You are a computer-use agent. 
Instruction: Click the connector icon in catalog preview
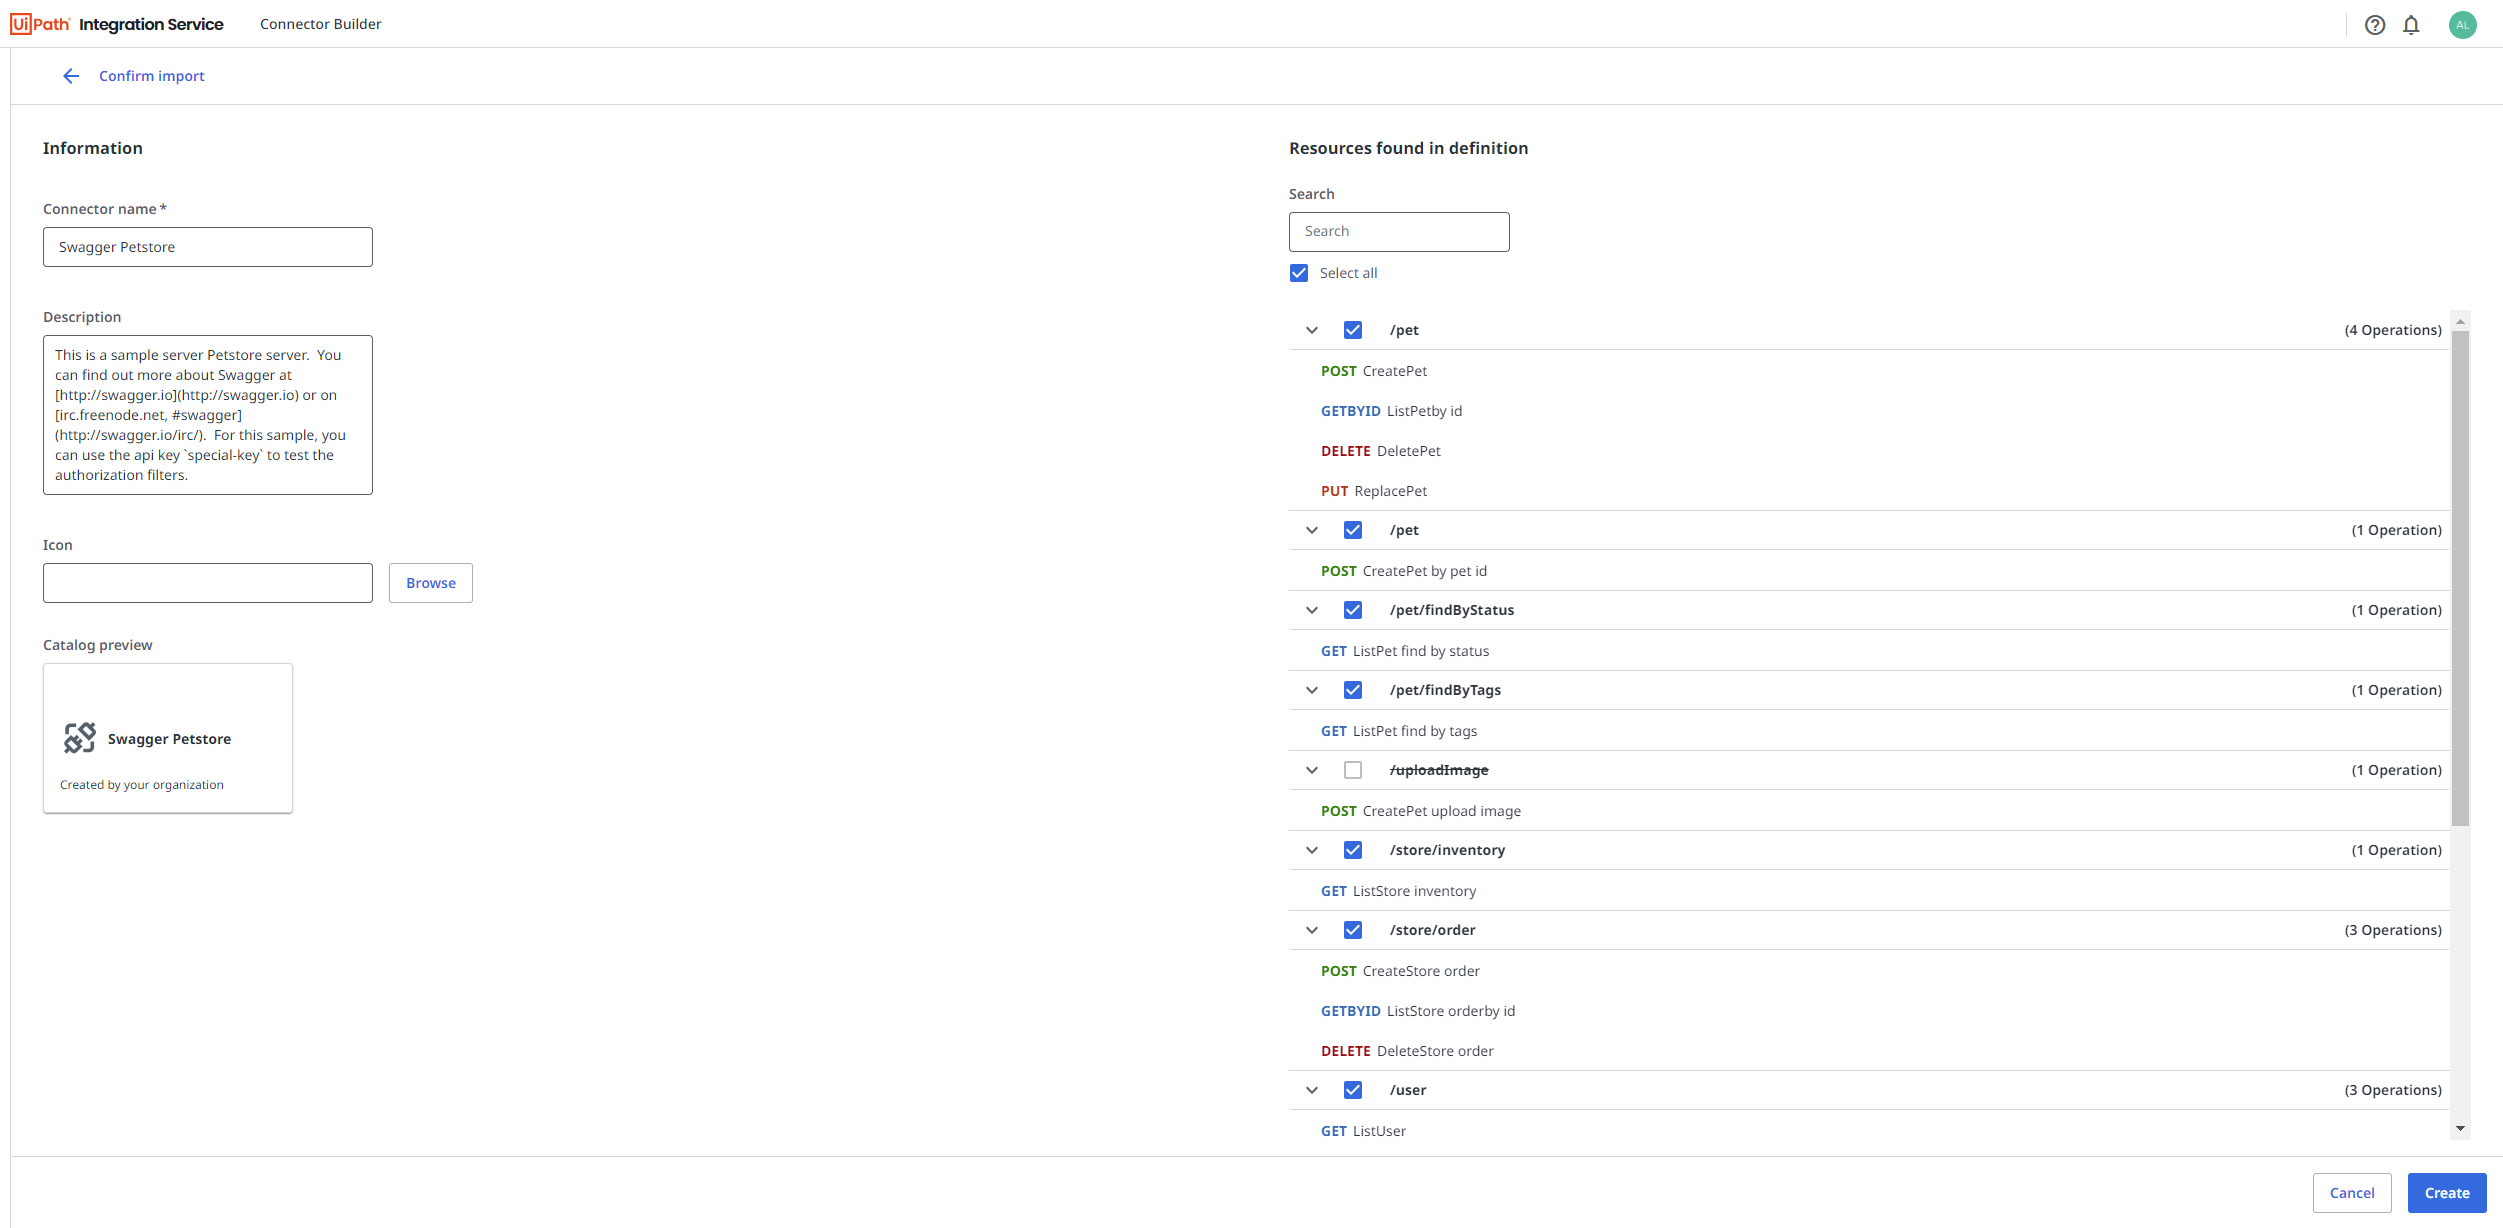click(80, 738)
